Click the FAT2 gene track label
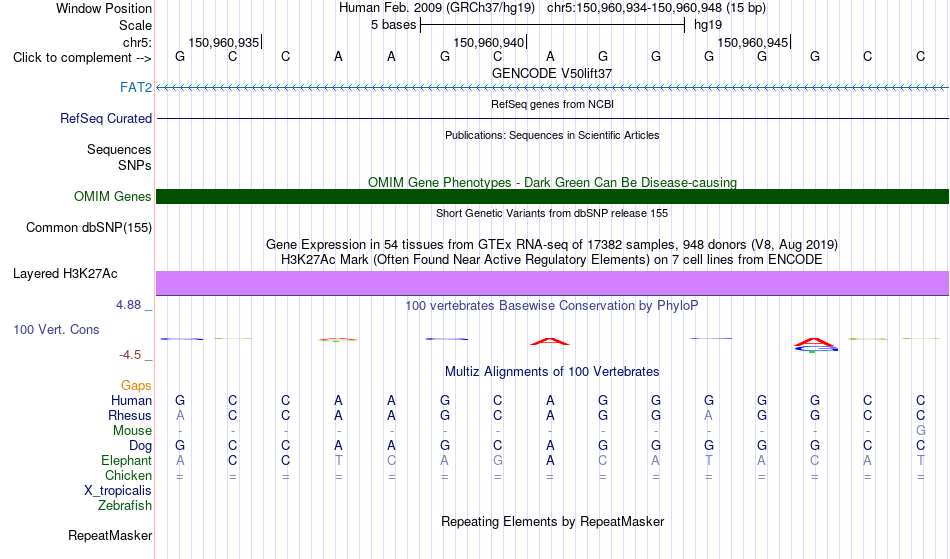This screenshot has height=559, width=950. pyautogui.click(x=136, y=88)
